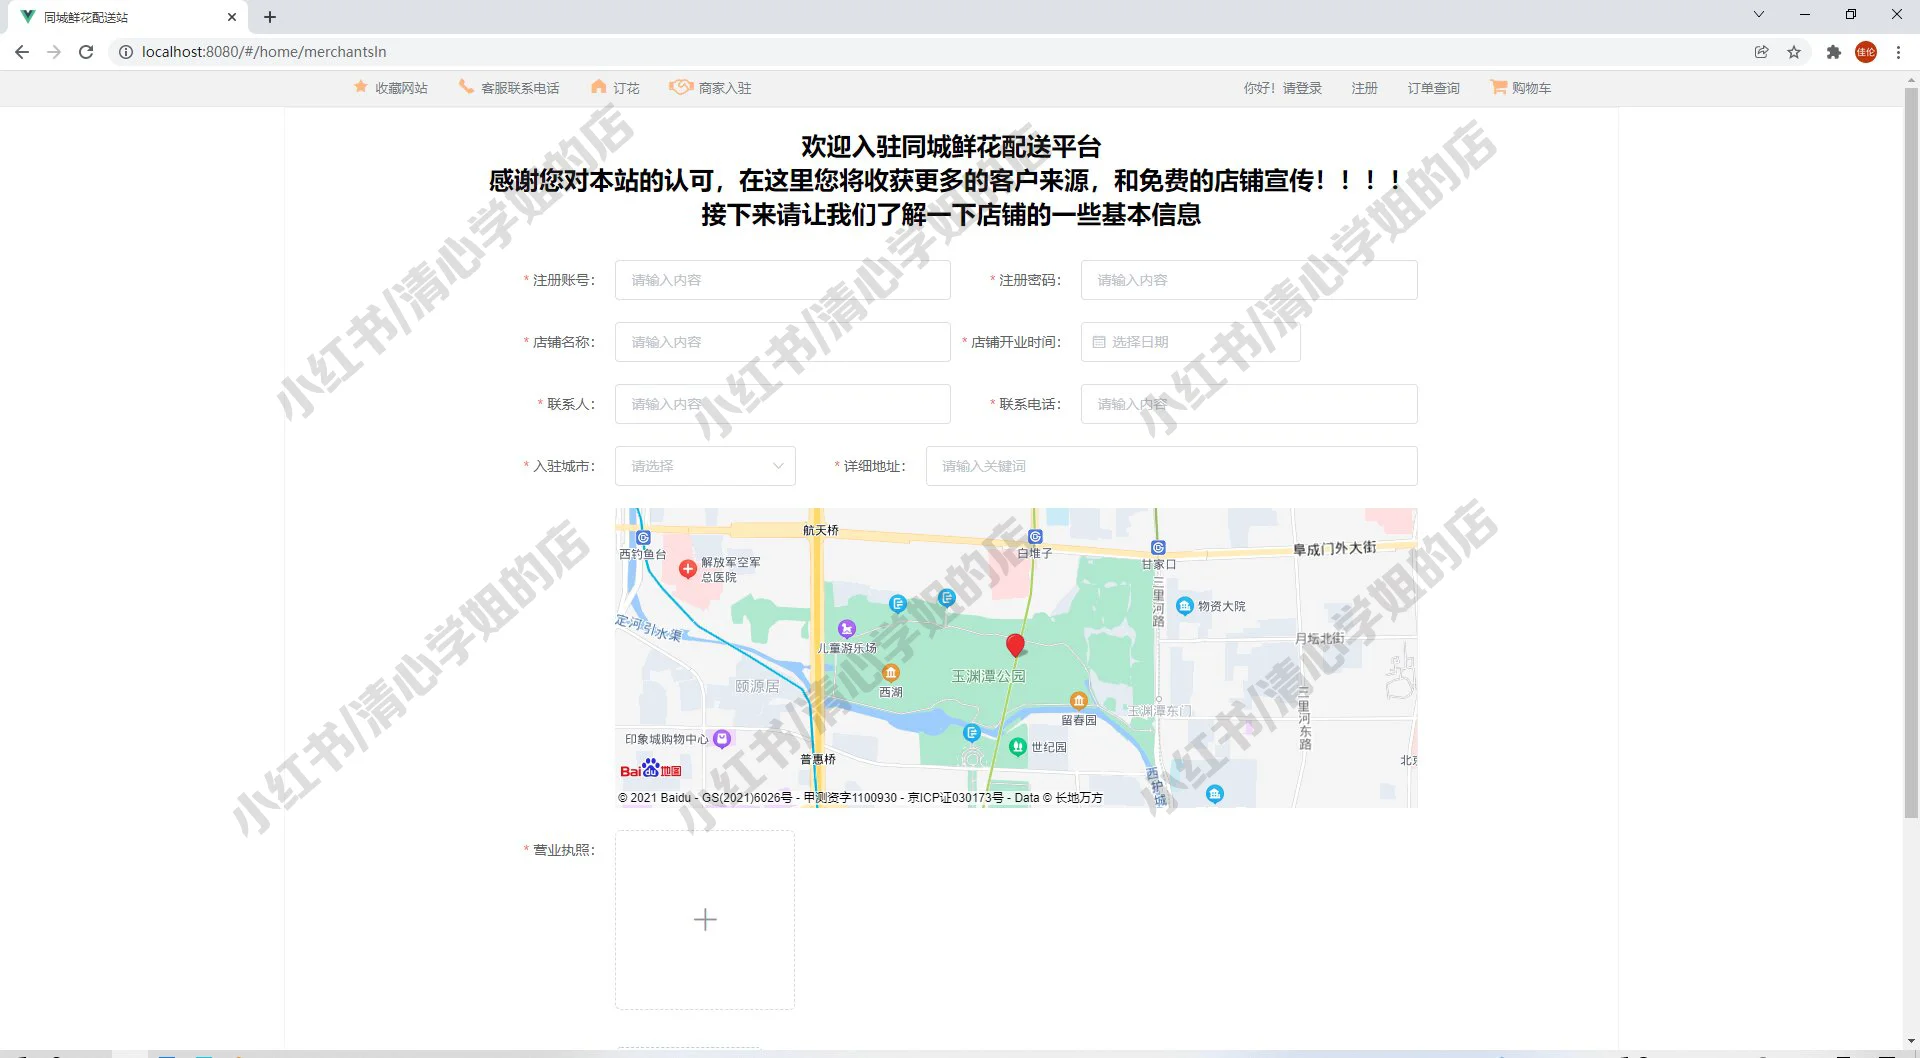The width and height of the screenshot is (1920, 1058).
Task: Click the 商家入驻 storefront icon
Action: click(680, 88)
